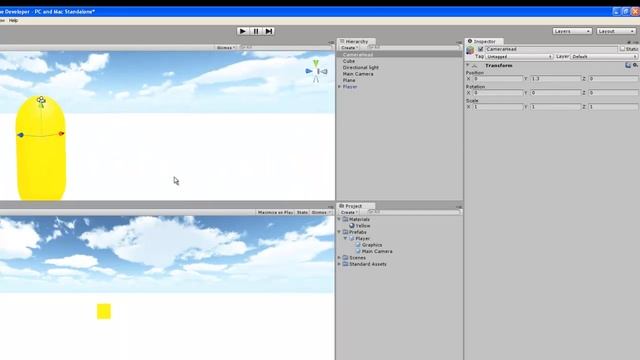Click the Graphics prefab child icon
The width and height of the screenshot is (640, 360).
[x=358, y=245]
